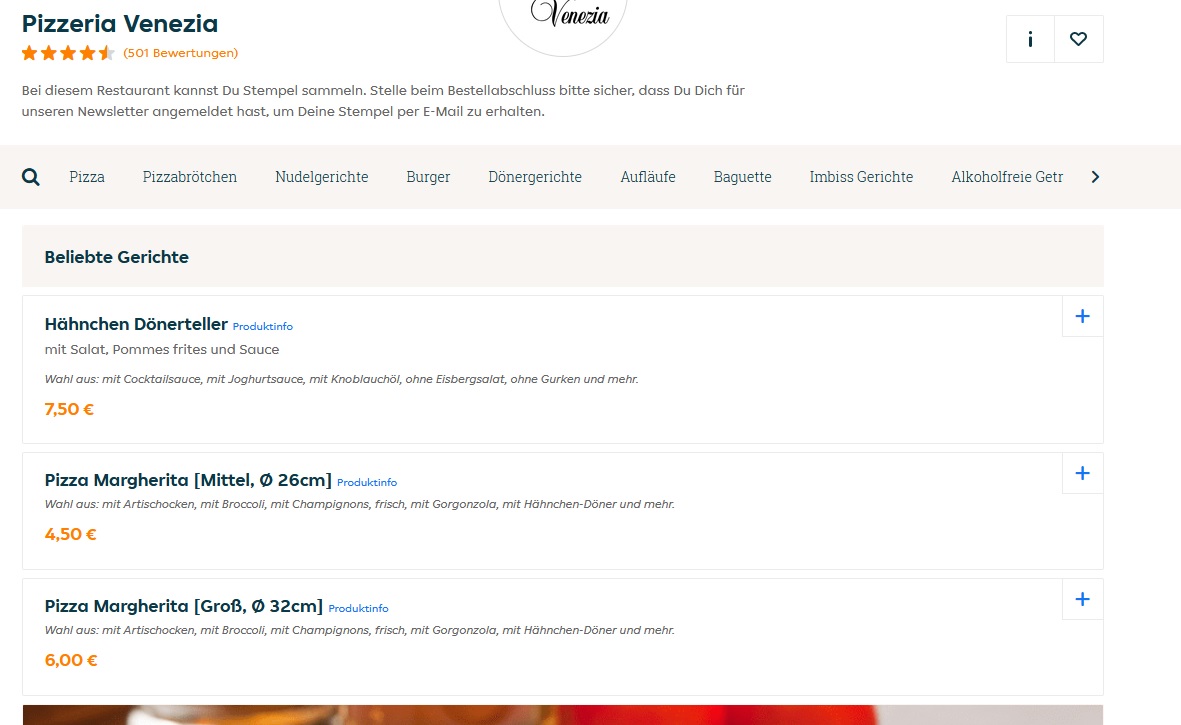The width and height of the screenshot is (1181, 725).
Task: Go to the Burger category
Action: pyautogui.click(x=428, y=177)
